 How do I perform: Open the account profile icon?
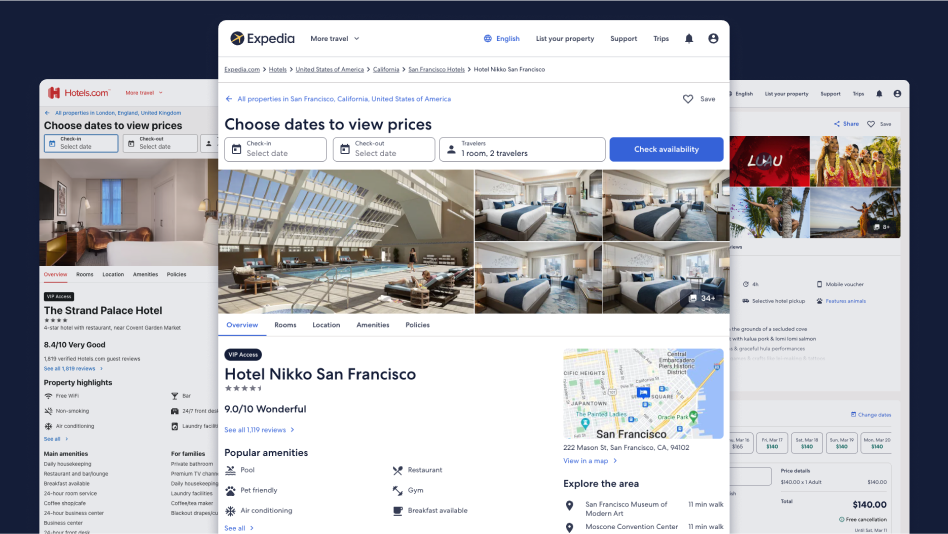tap(713, 38)
